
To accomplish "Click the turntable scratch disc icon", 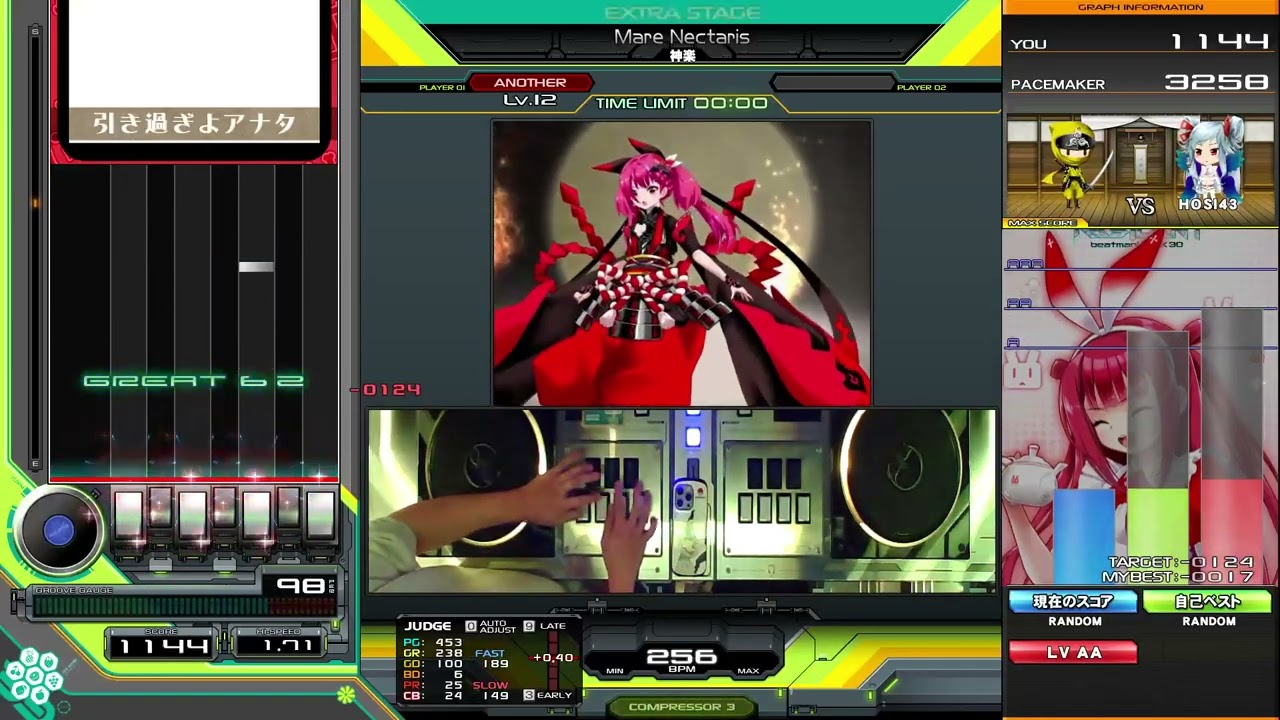I will click(58, 530).
